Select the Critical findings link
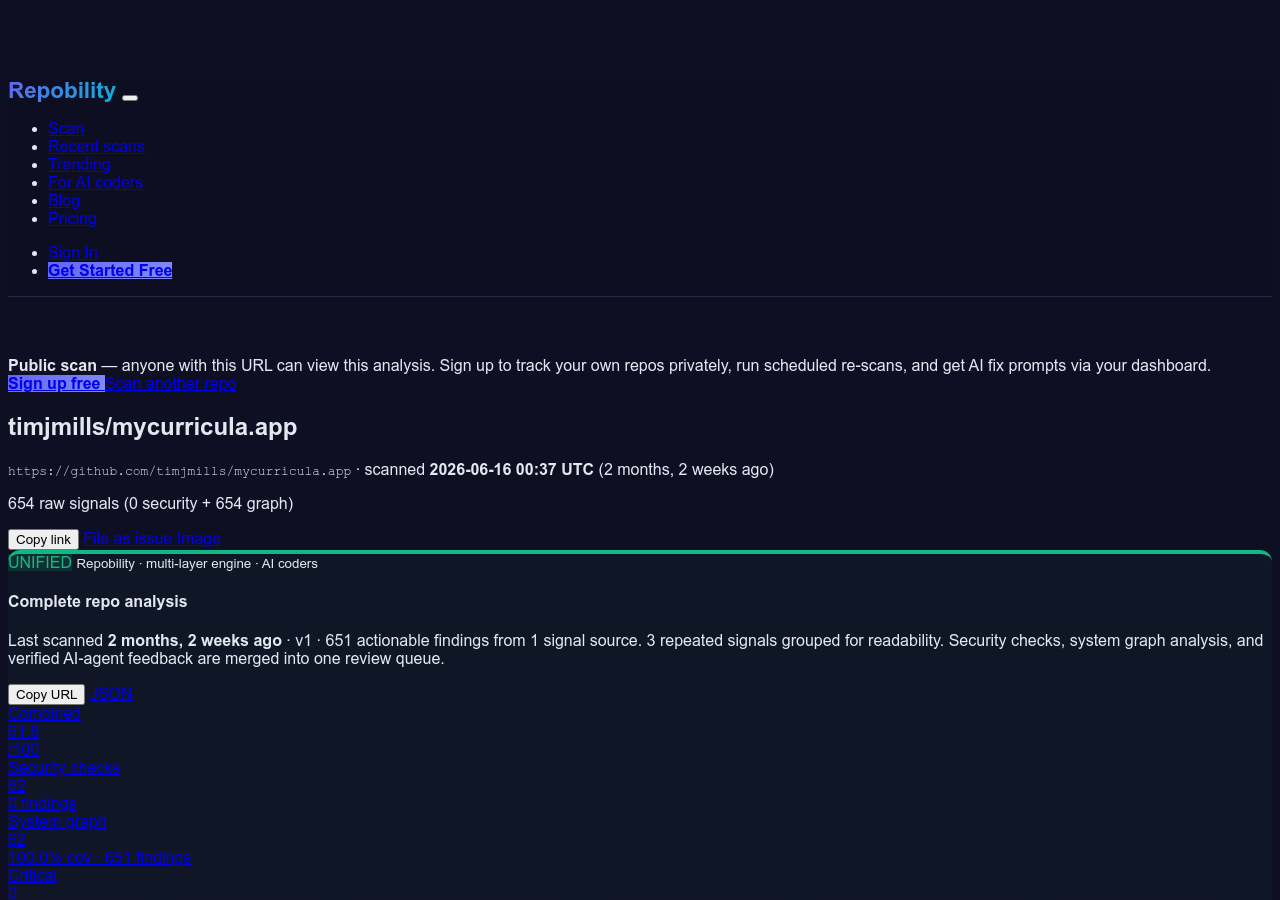 pyautogui.click(x=32, y=875)
